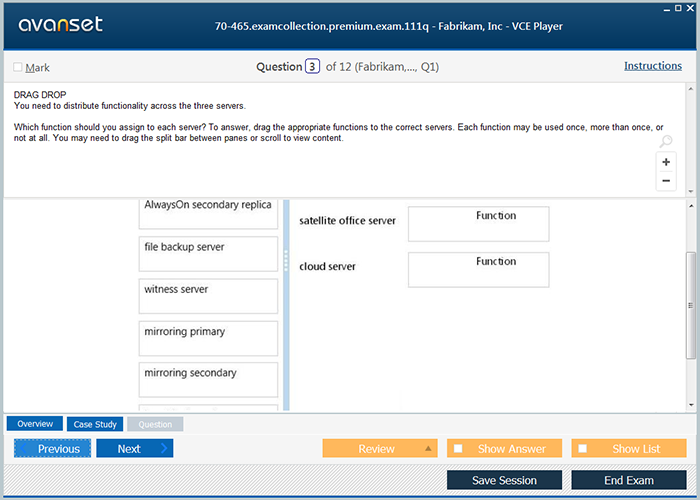
Task: Select the file backup server item
Action: [208, 254]
